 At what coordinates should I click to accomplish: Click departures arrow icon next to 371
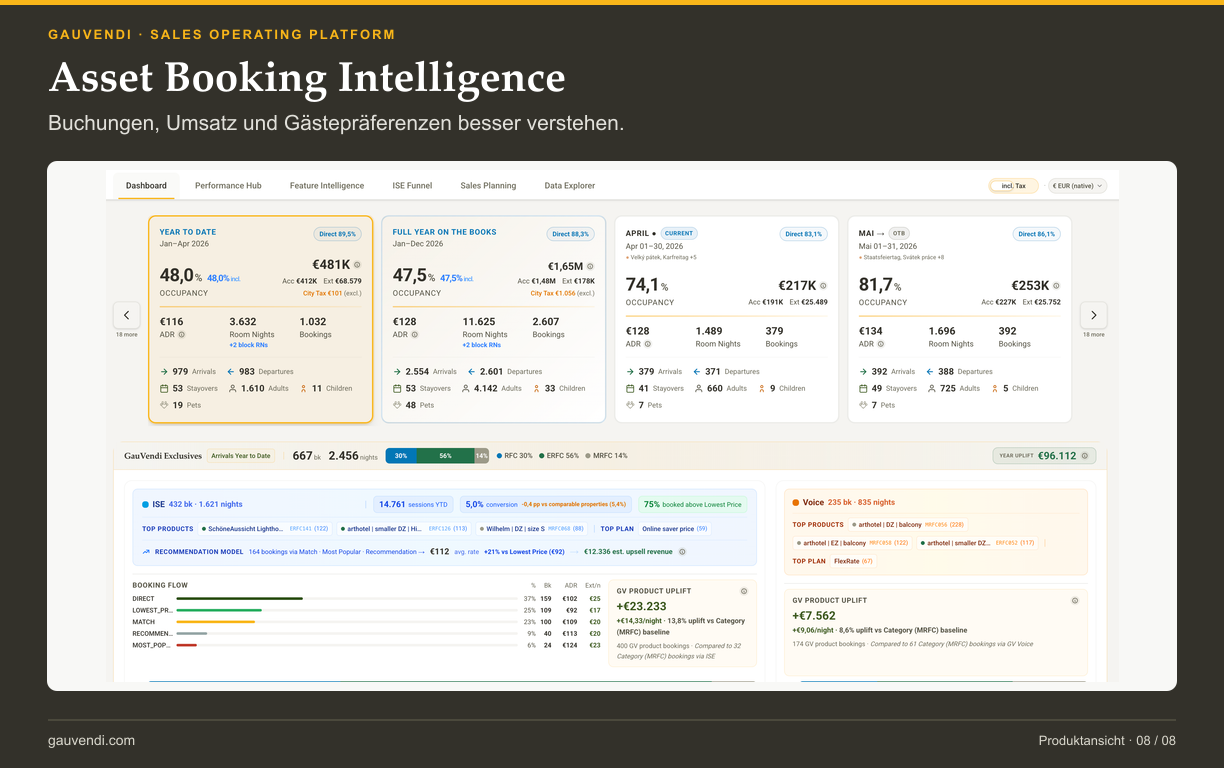696,371
